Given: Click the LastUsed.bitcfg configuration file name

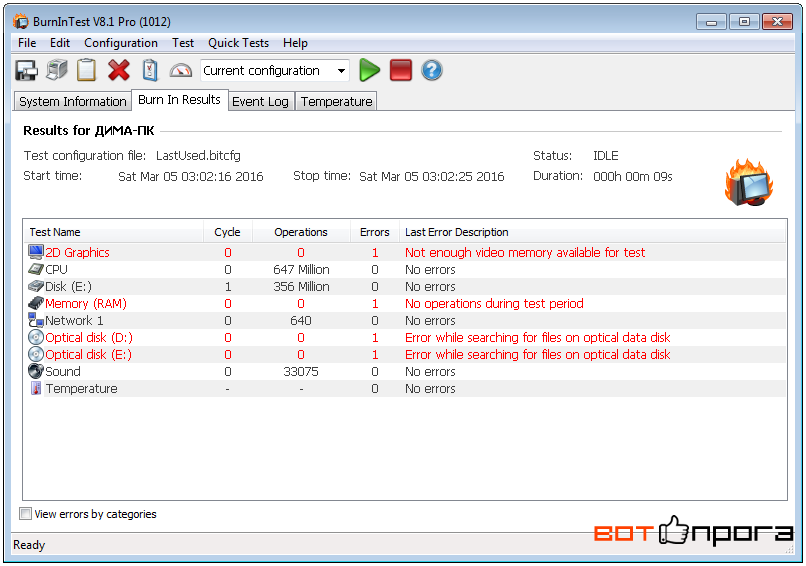Looking at the screenshot, I should pos(198,155).
